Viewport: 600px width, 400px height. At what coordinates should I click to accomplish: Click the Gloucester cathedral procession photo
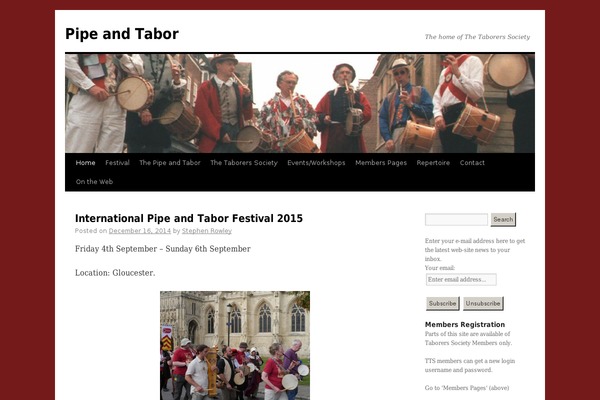[235, 346]
